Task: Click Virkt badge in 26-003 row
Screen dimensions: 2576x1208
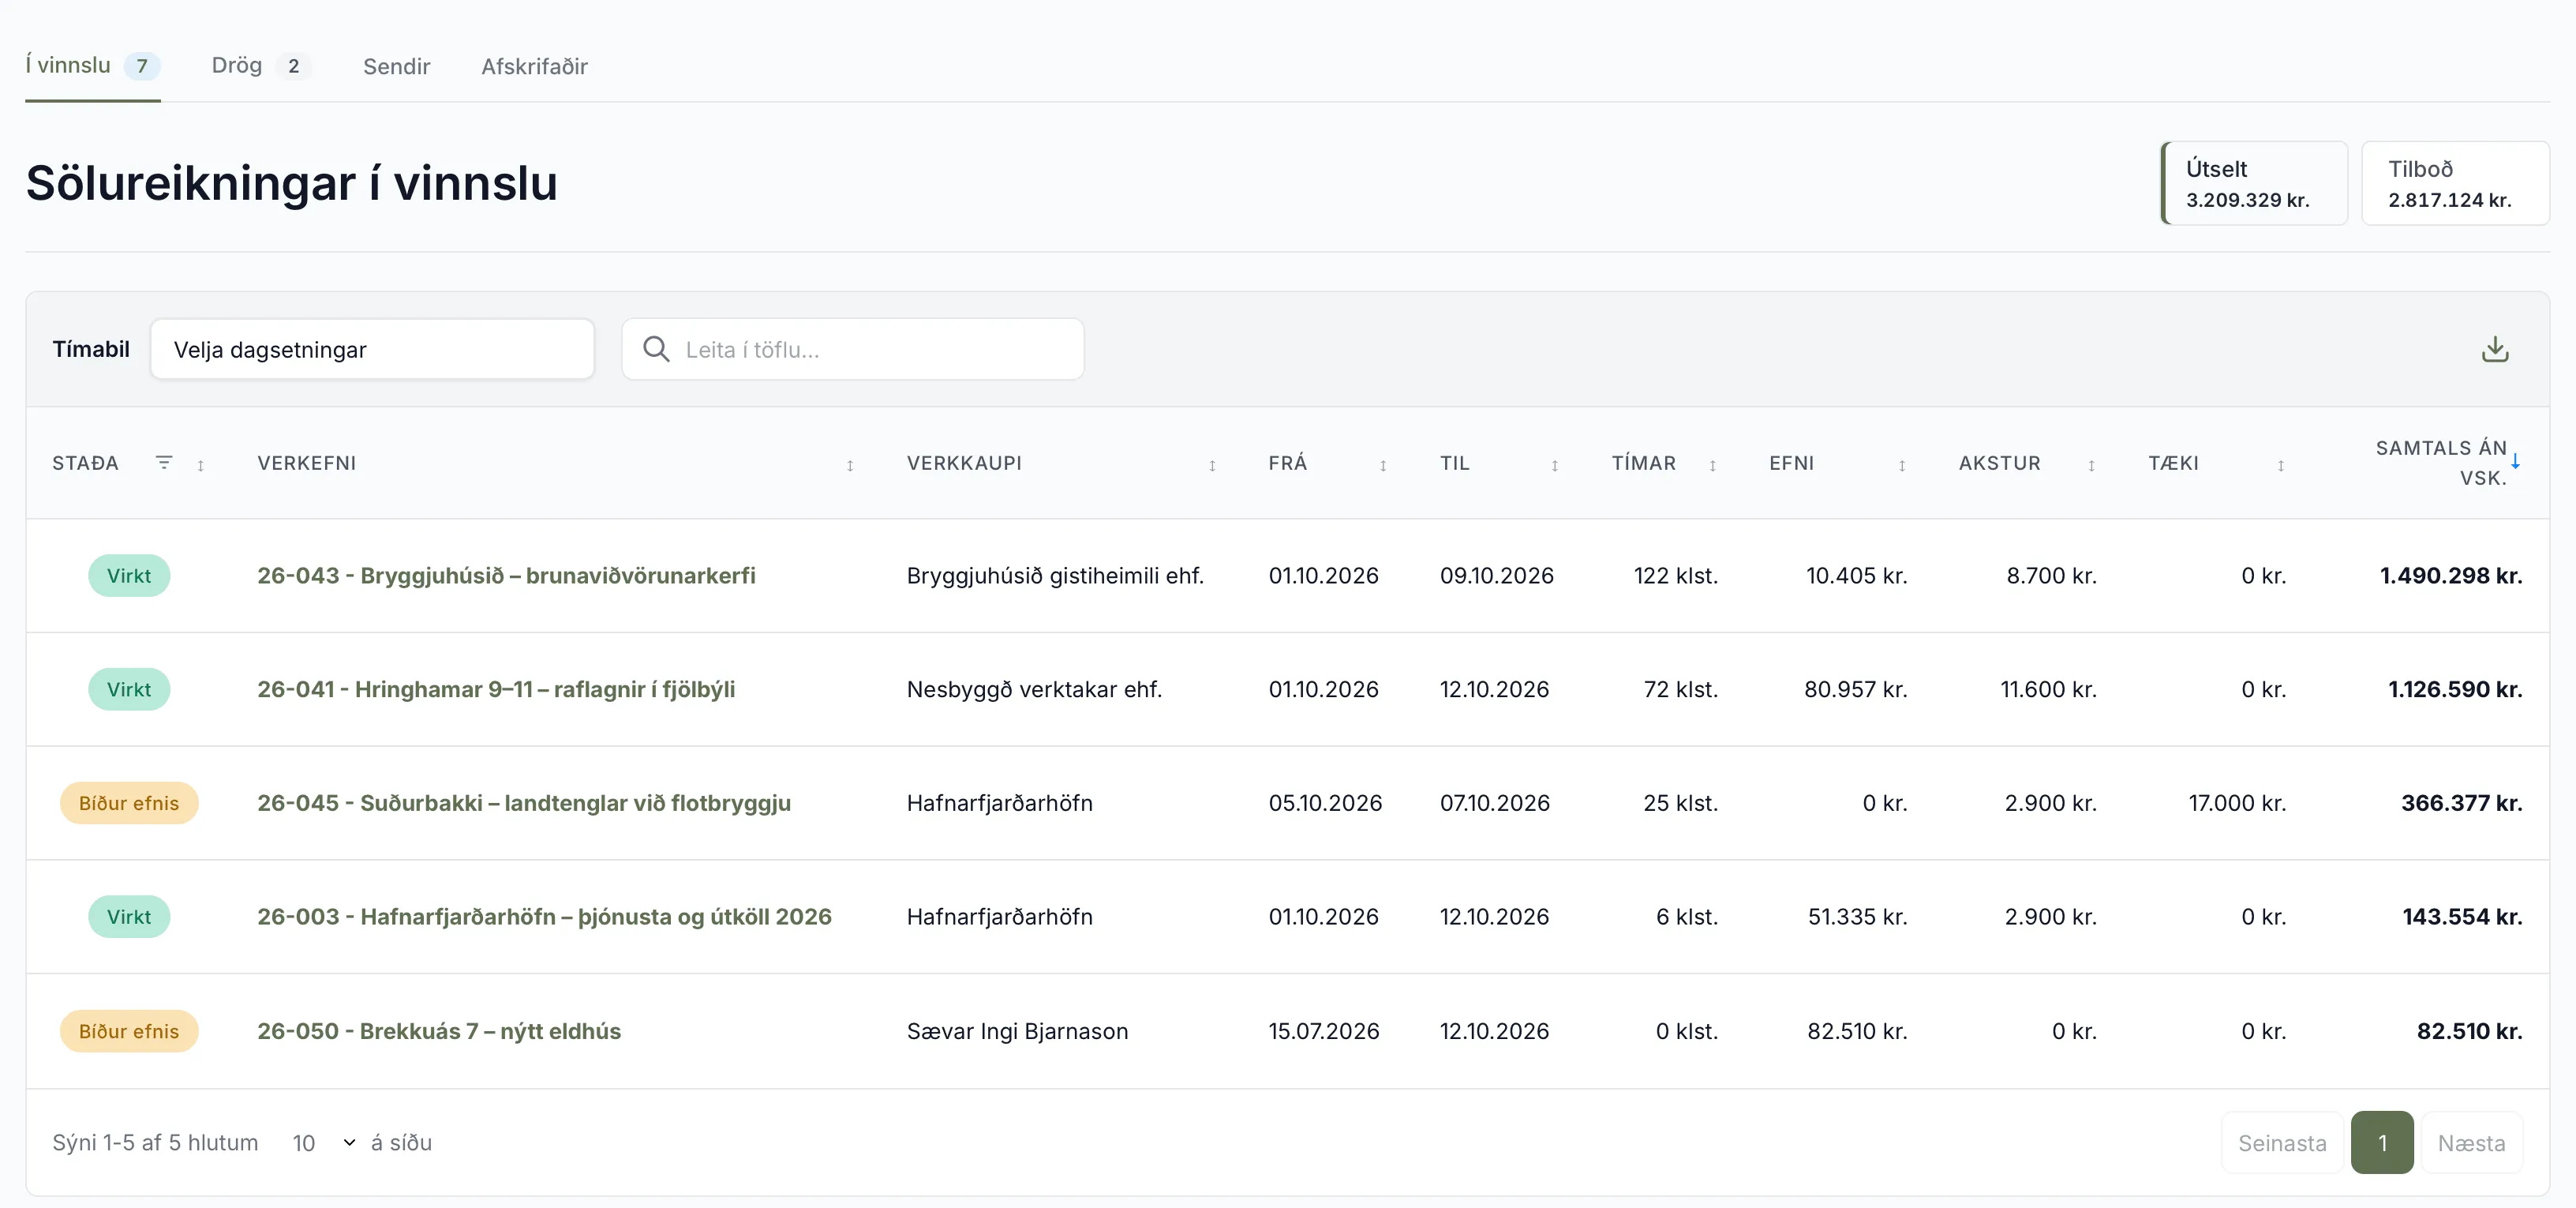Action: tap(129, 916)
